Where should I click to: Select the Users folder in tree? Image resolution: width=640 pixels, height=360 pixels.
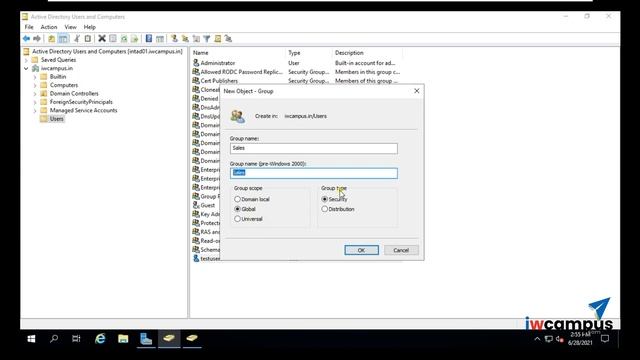[56, 119]
